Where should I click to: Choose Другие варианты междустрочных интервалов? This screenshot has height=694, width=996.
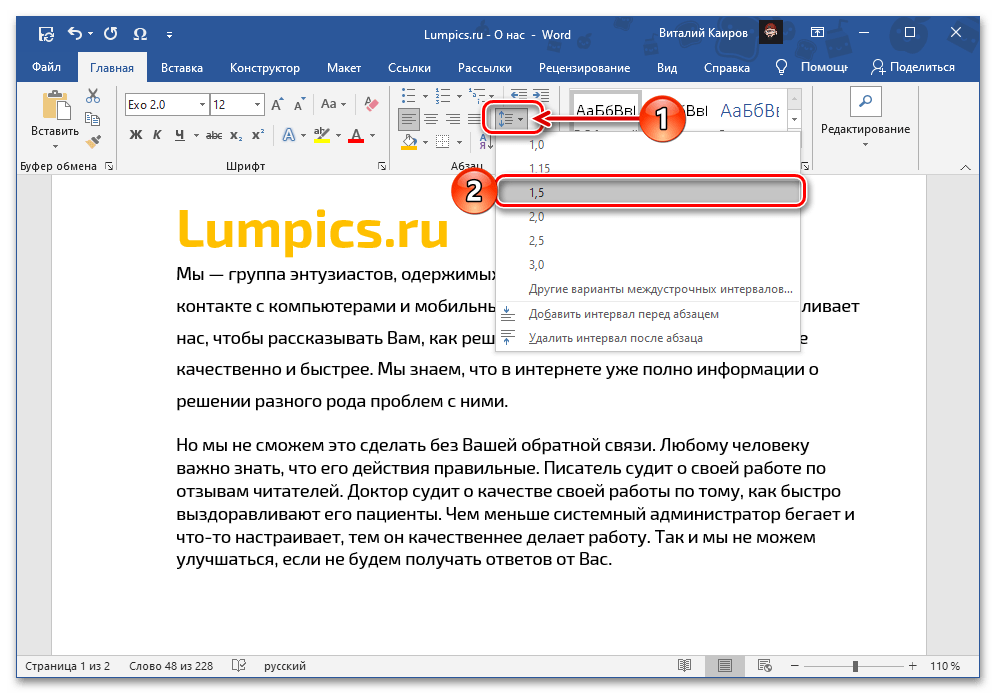660,289
